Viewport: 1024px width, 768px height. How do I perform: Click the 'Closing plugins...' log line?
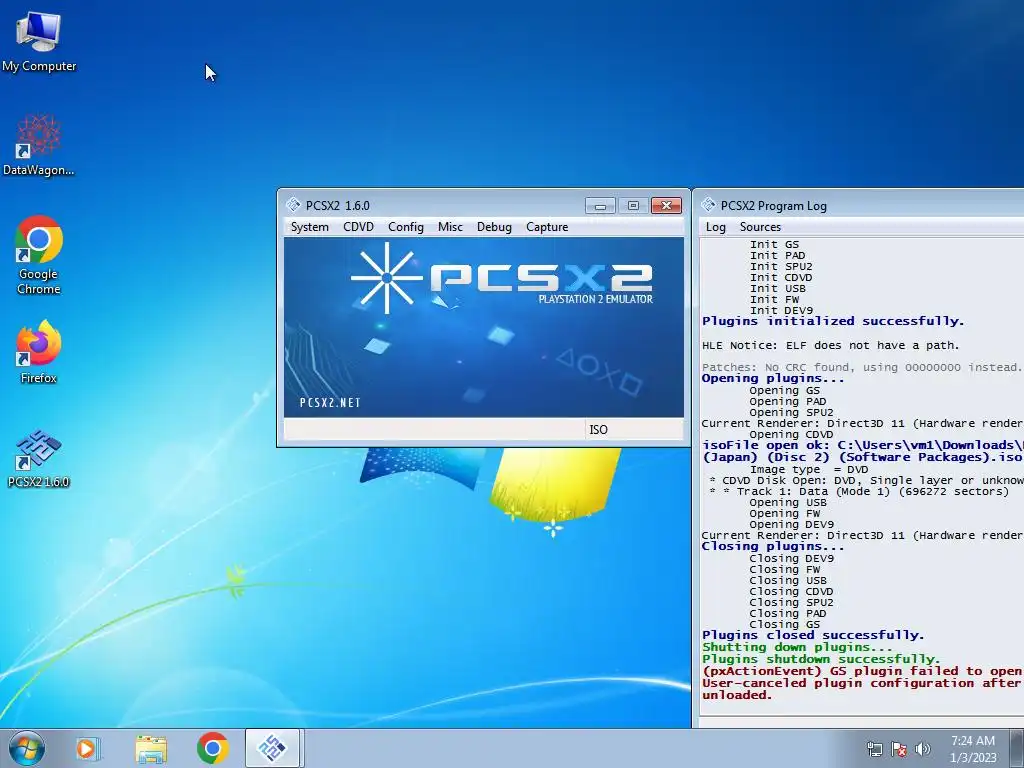pyautogui.click(x=773, y=546)
